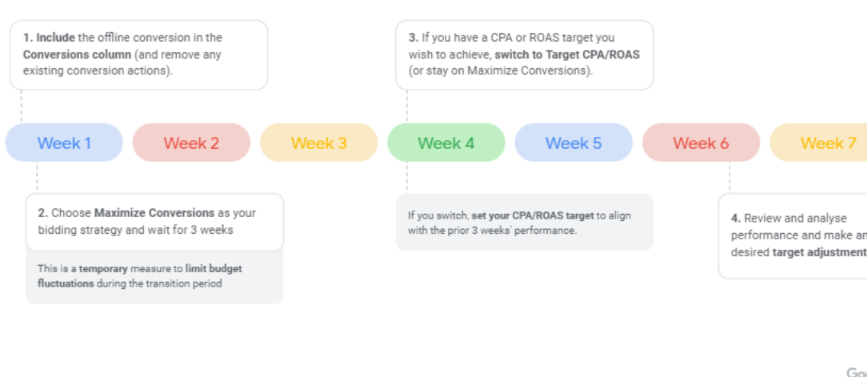Select the Week 7 timeline pill

818,143
